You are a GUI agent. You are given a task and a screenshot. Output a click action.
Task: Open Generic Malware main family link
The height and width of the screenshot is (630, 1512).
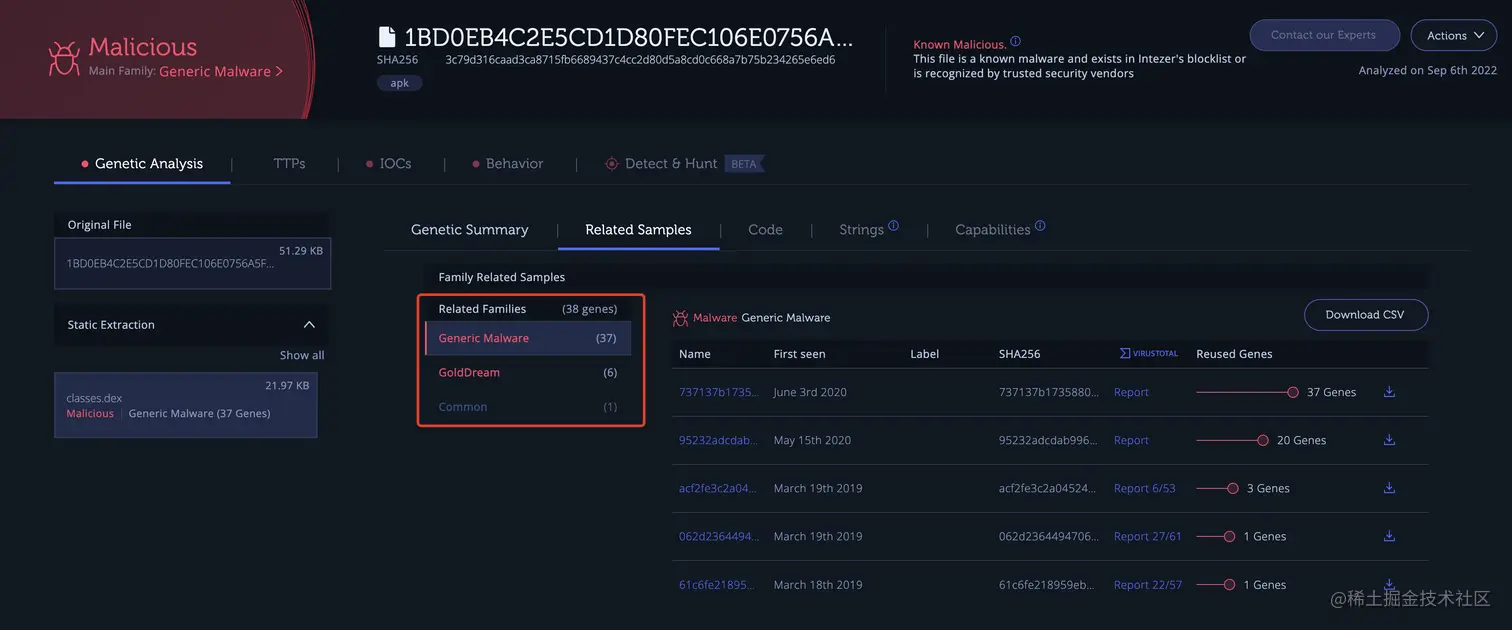point(221,72)
